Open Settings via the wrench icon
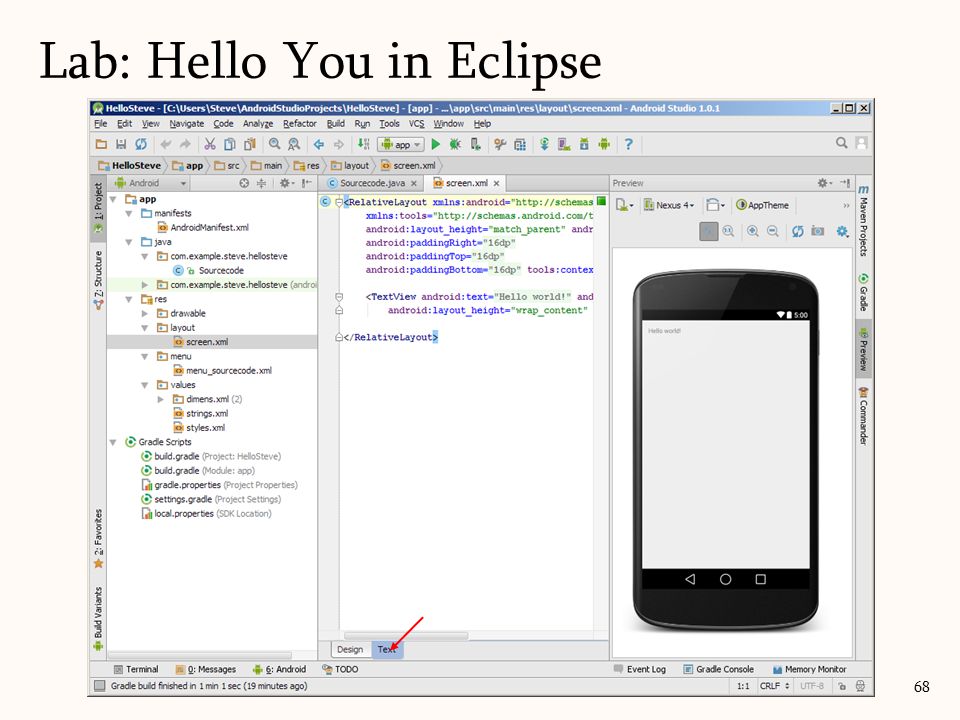 (500, 144)
